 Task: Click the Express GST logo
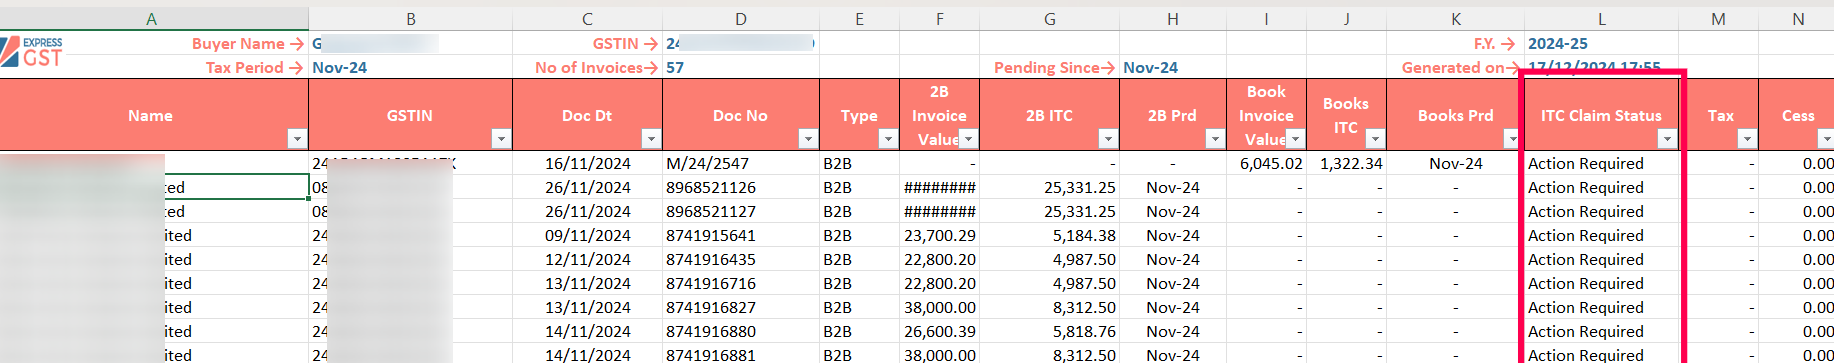(x=32, y=52)
